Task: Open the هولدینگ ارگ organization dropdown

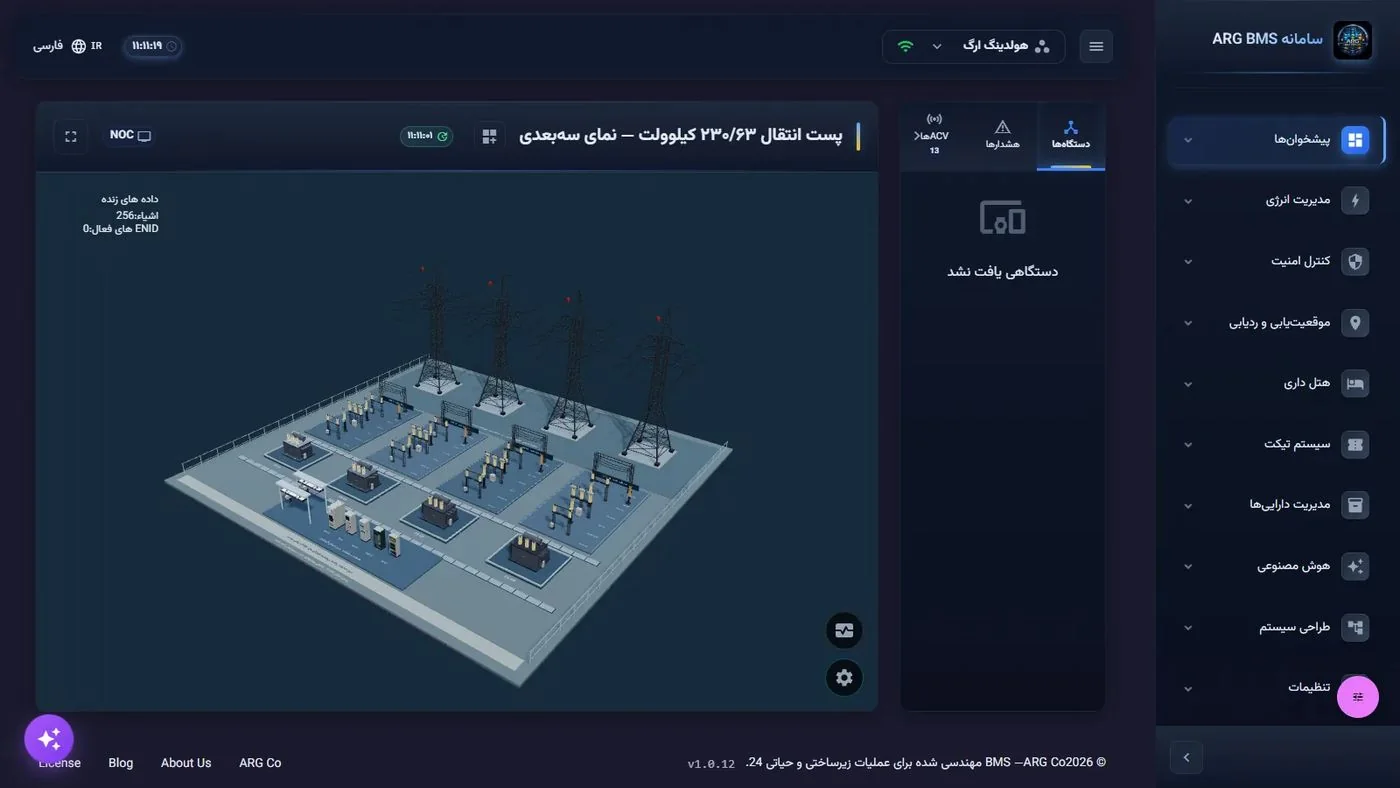Action: click(974, 46)
